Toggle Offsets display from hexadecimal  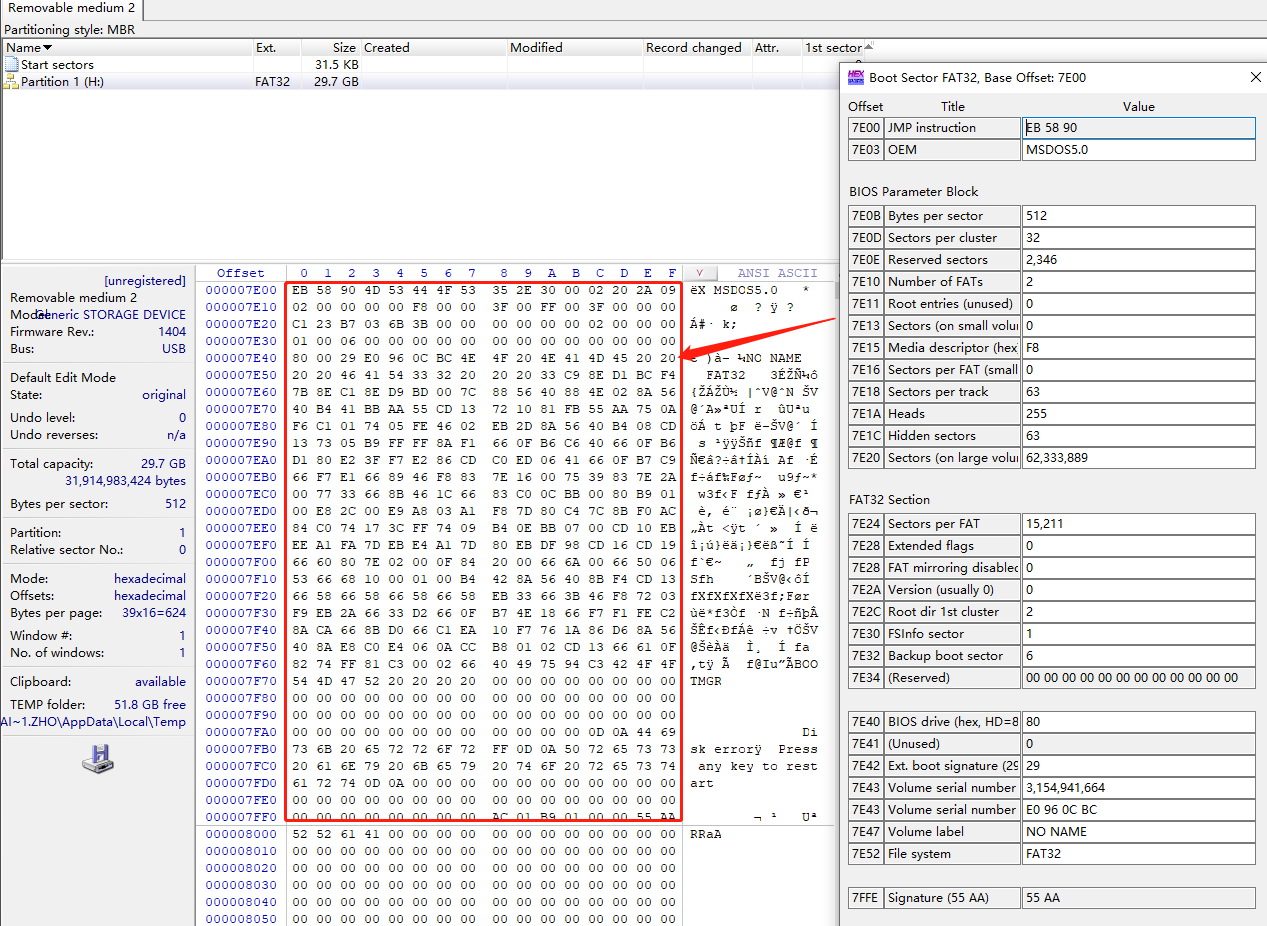[150, 595]
